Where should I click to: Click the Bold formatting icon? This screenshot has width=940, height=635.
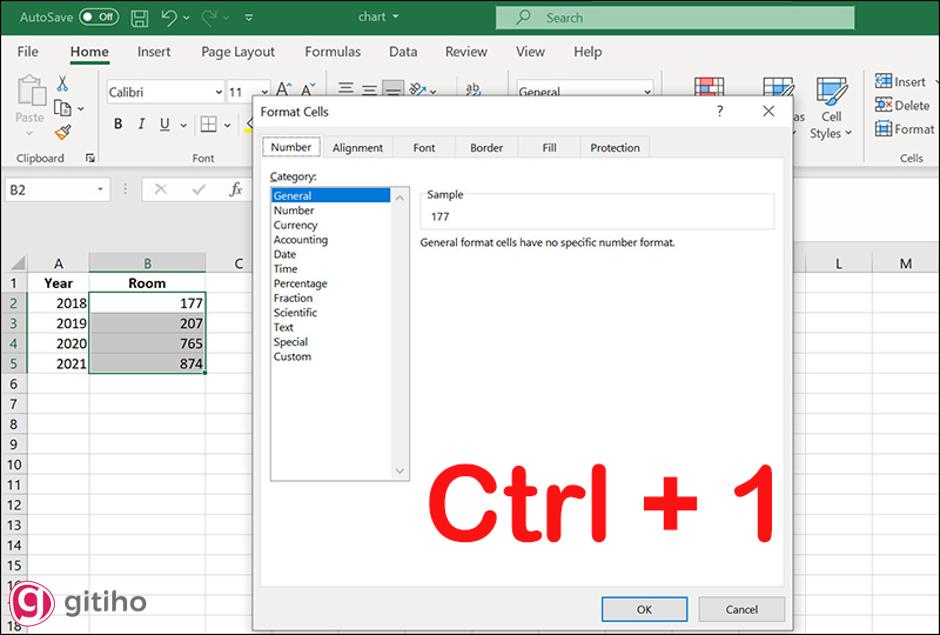pos(117,124)
